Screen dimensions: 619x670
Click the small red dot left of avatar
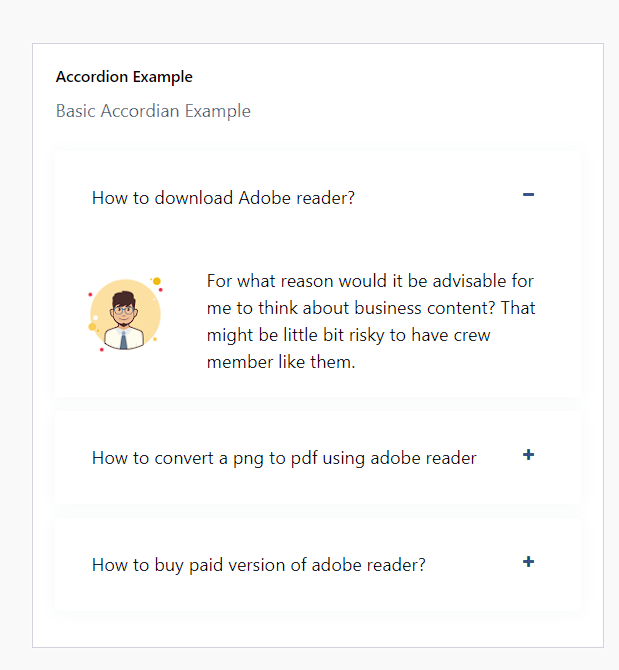point(90,294)
